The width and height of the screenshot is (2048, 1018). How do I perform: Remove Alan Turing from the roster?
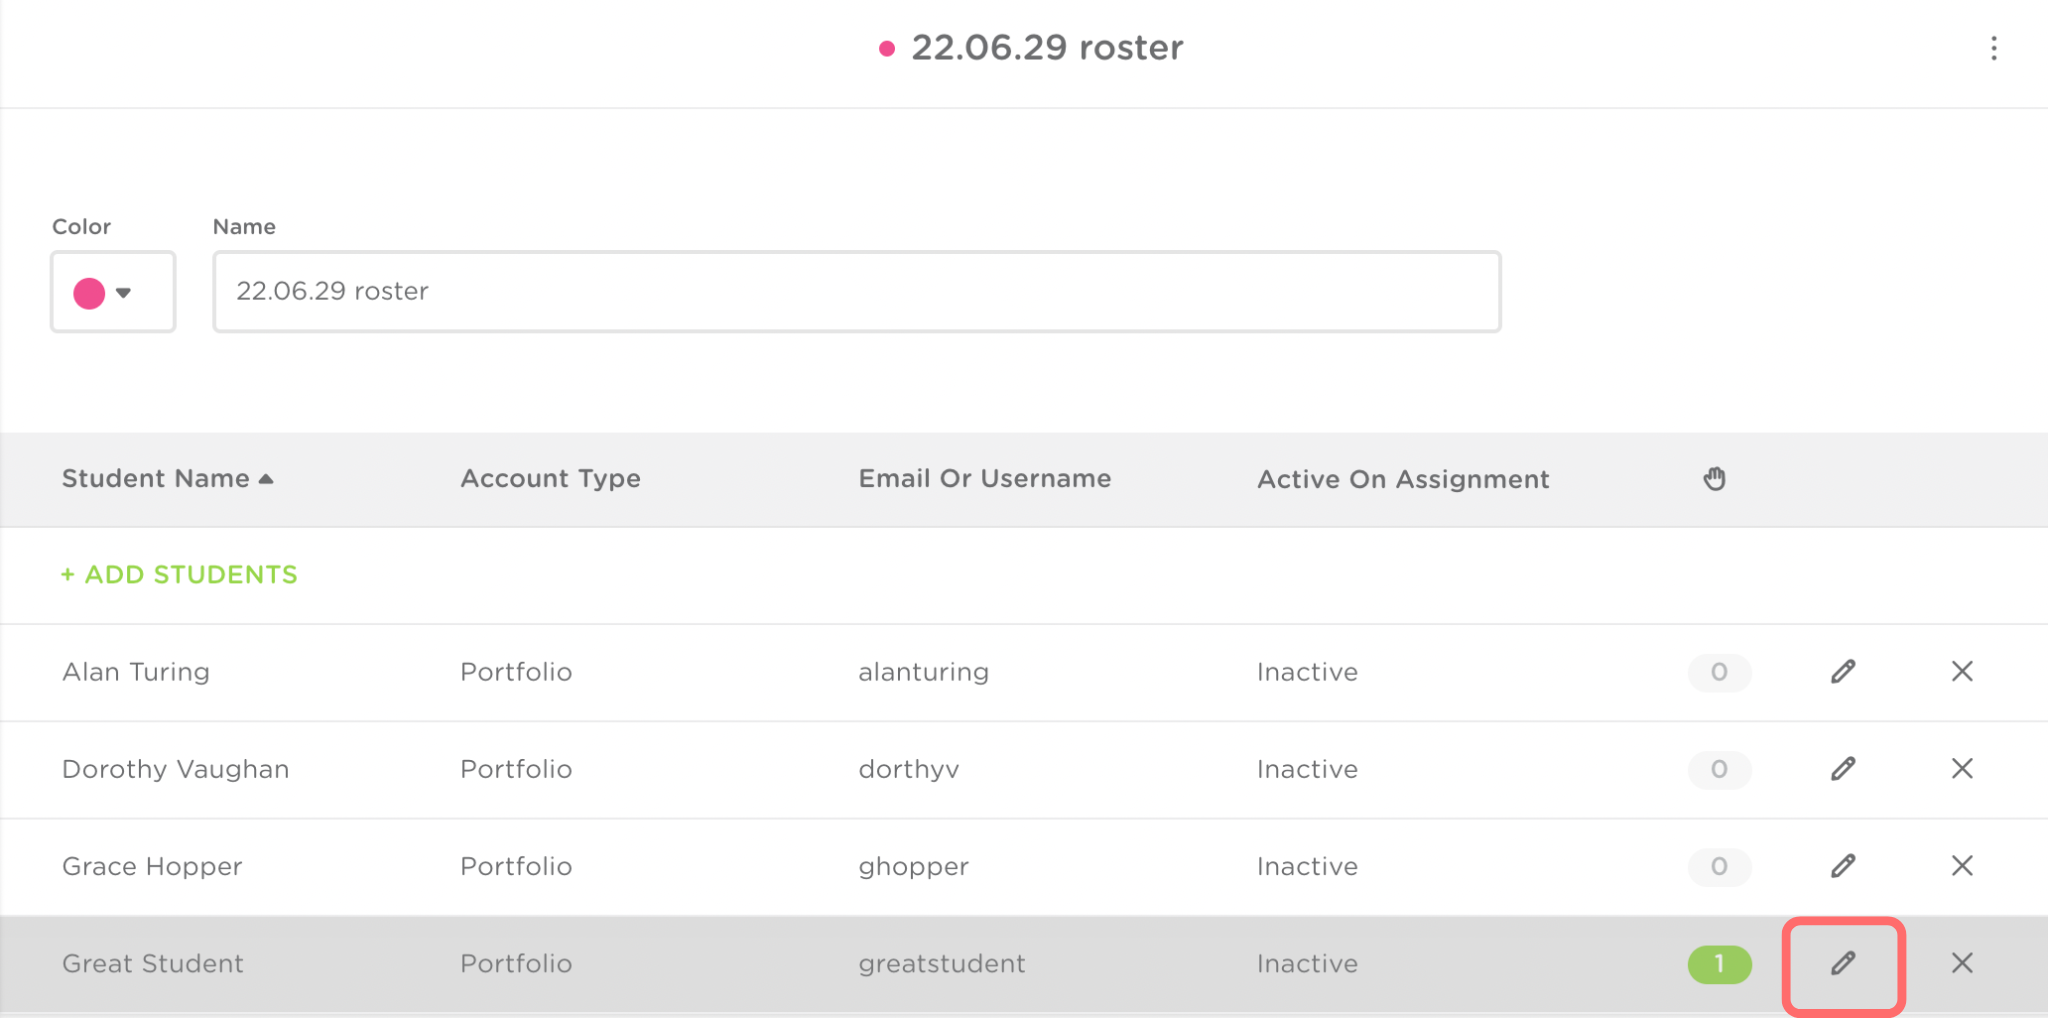pyautogui.click(x=1962, y=671)
